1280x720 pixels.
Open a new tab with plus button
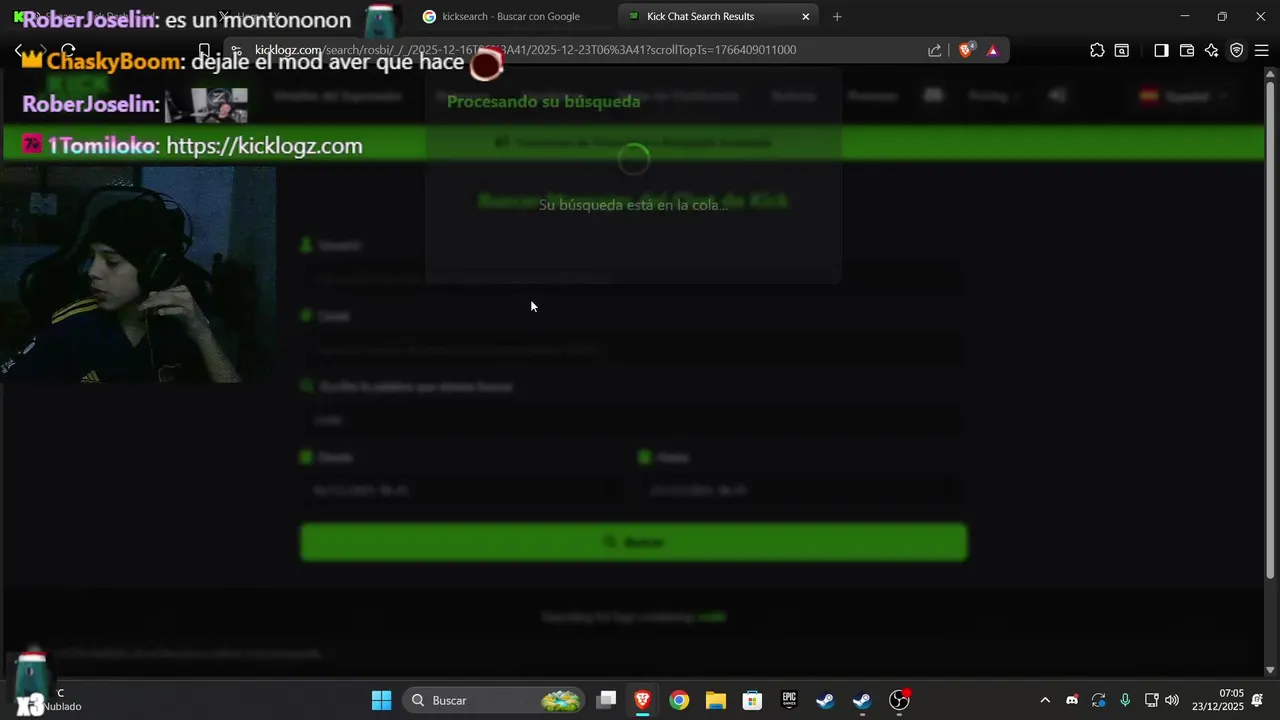coord(837,16)
